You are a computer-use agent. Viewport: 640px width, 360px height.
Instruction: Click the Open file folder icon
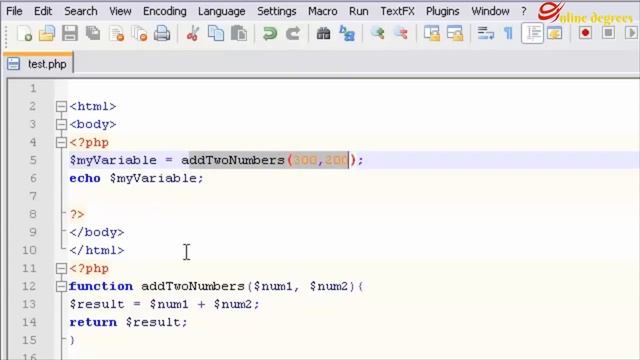click(47, 33)
